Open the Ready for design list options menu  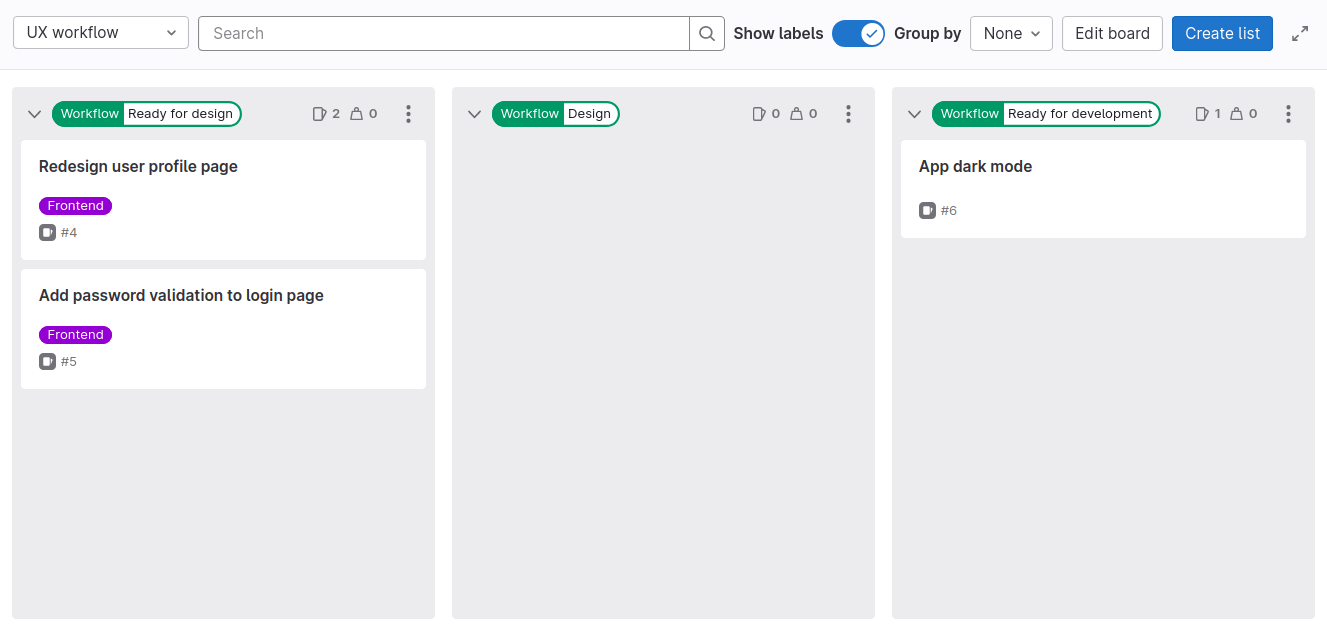408,114
